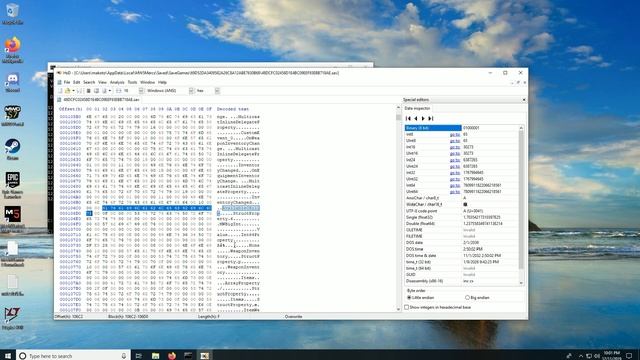The height and width of the screenshot is (360, 640).
Task: Open the View menu
Action: tap(102, 82)
